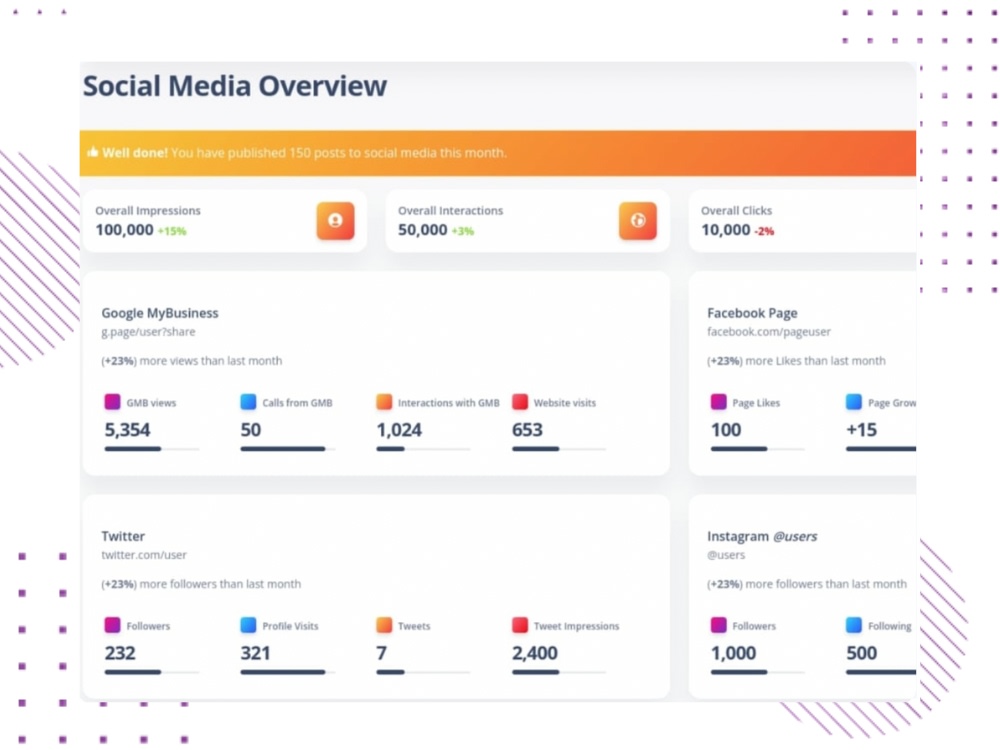Click the 321 Profile Visits value
This screenshot has height=750, width=1000.
pos(256,653)
